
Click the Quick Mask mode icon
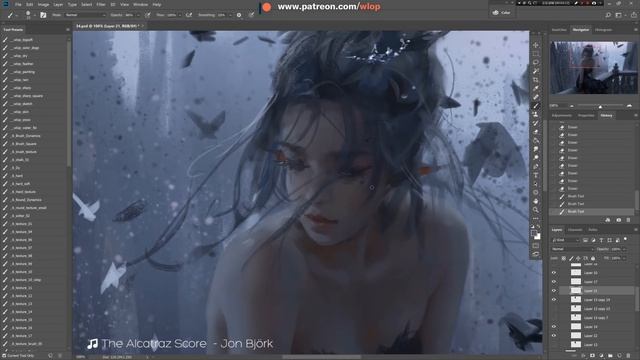pyautogui.click(x=536, y=246)
